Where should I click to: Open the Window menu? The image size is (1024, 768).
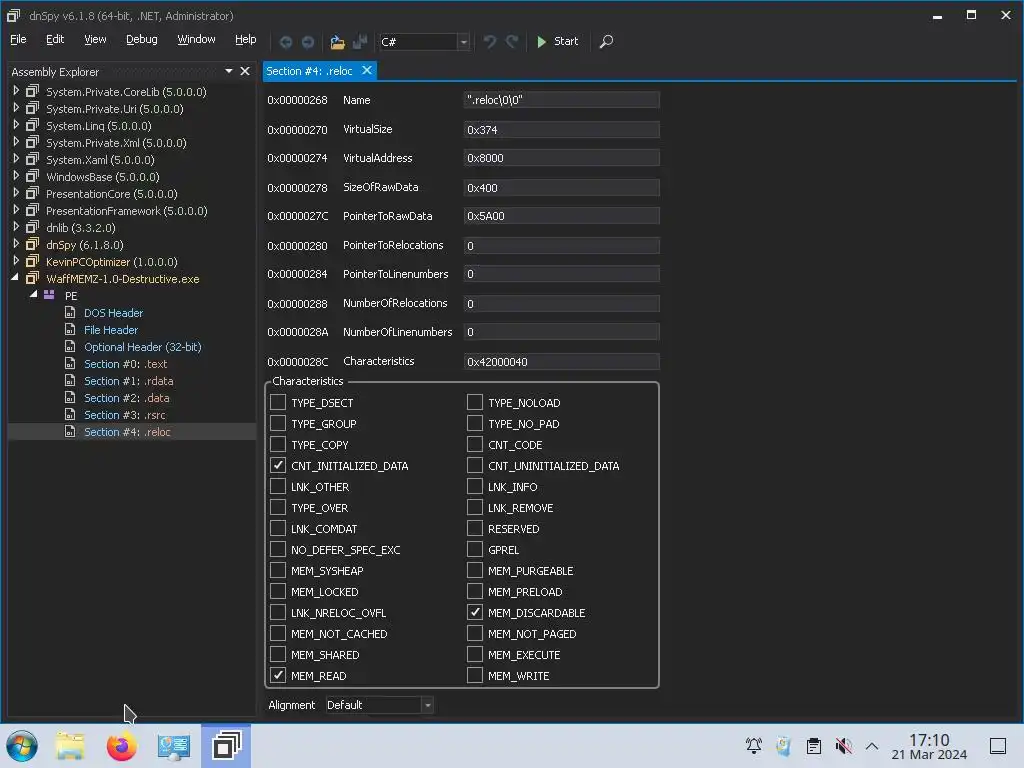pos(197,39)
